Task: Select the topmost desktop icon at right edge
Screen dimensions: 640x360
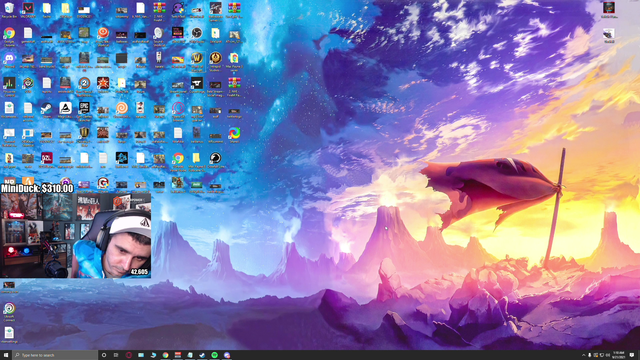Action: pos(609,10)
